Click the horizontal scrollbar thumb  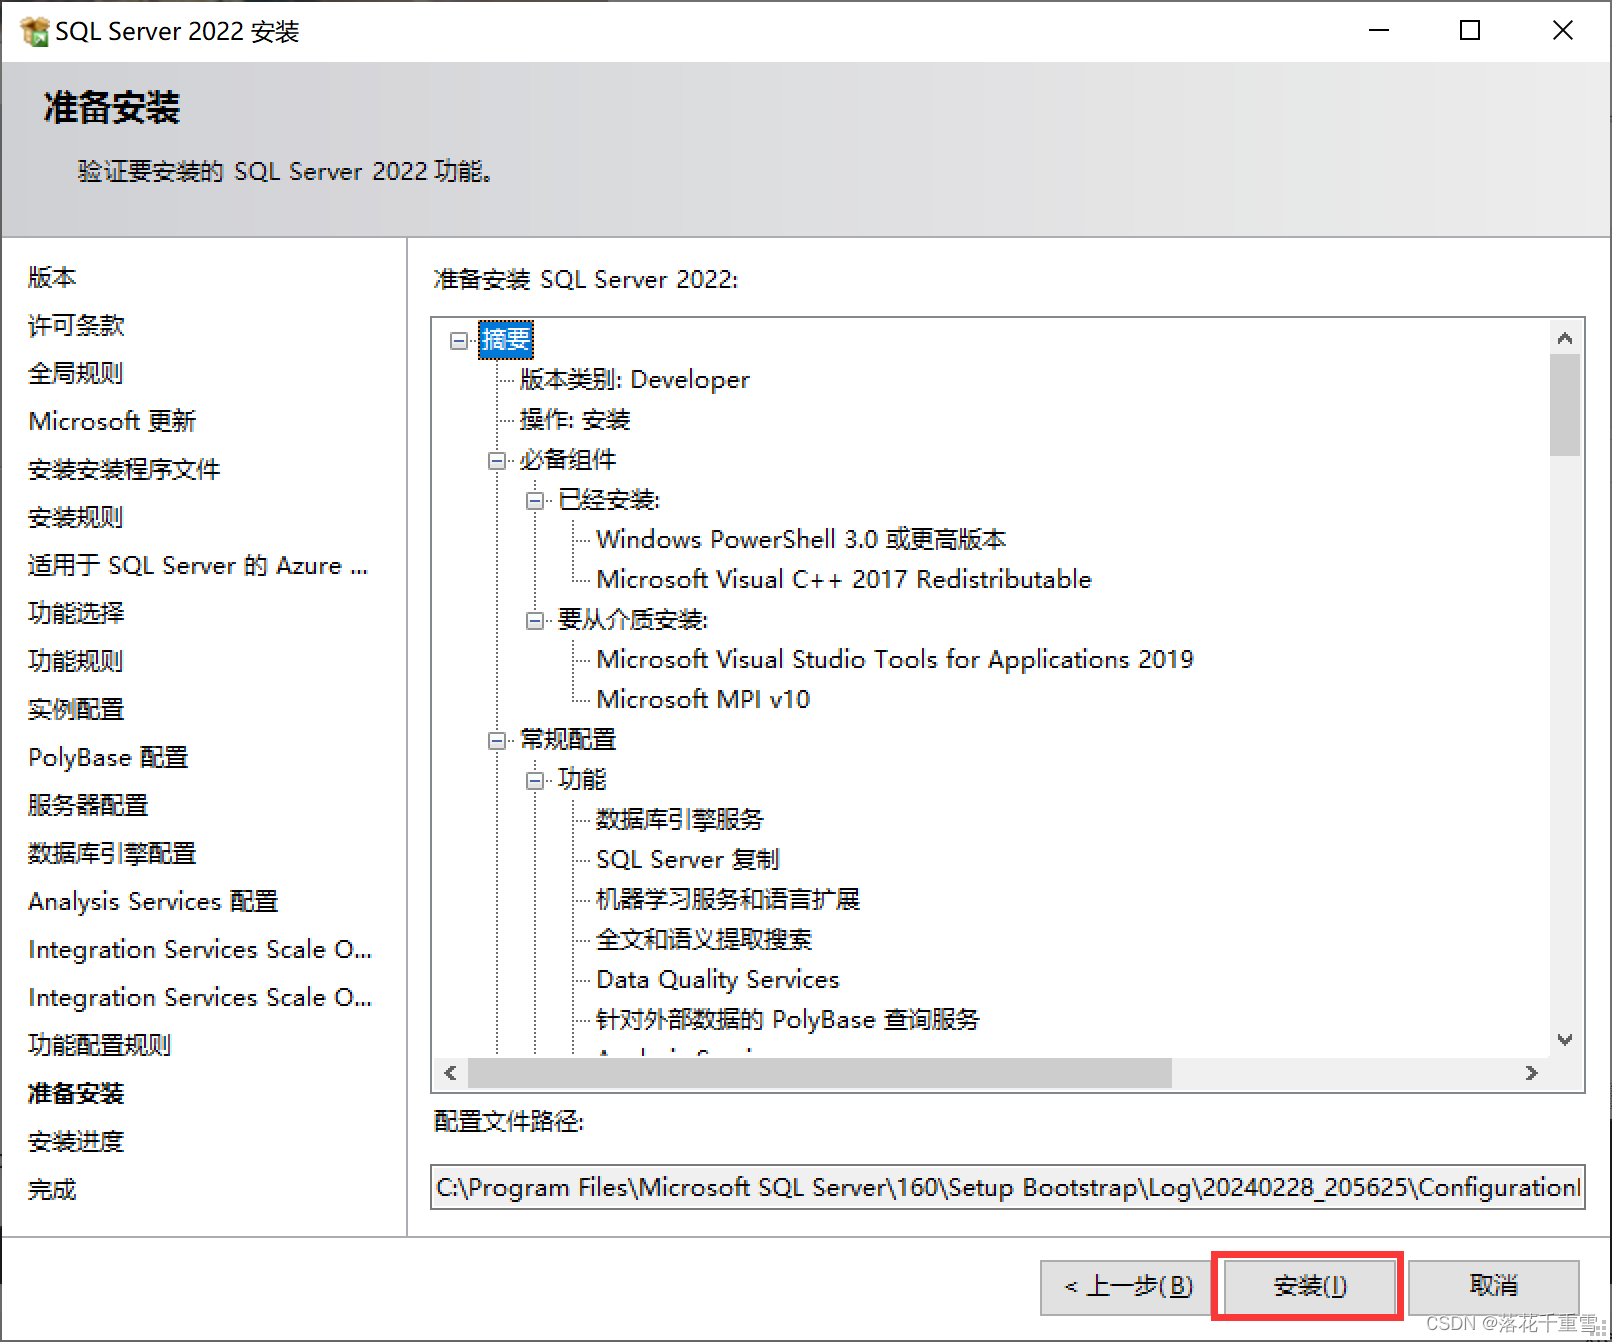pos(820,1073)
